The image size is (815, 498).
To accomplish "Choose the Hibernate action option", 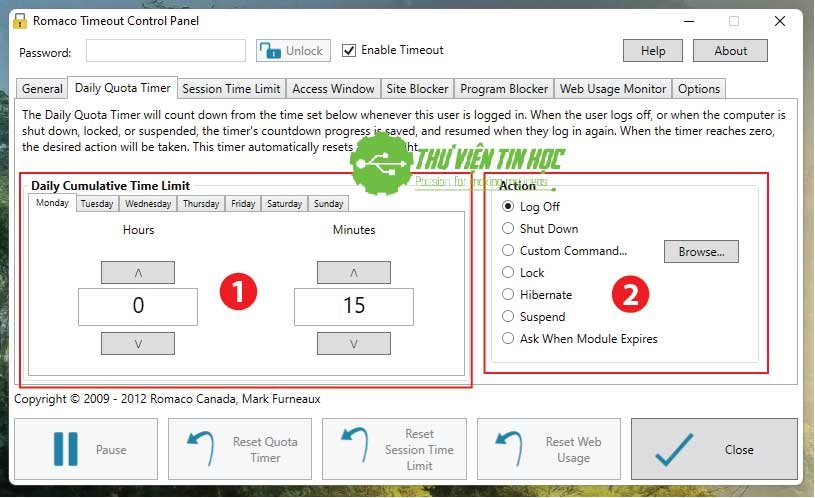I will tap(509, 295).
